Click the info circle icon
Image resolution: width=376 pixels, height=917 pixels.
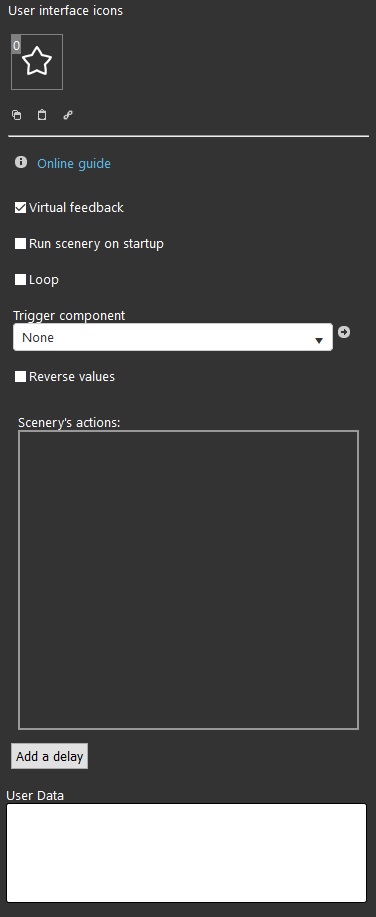[x=21, y=162]
